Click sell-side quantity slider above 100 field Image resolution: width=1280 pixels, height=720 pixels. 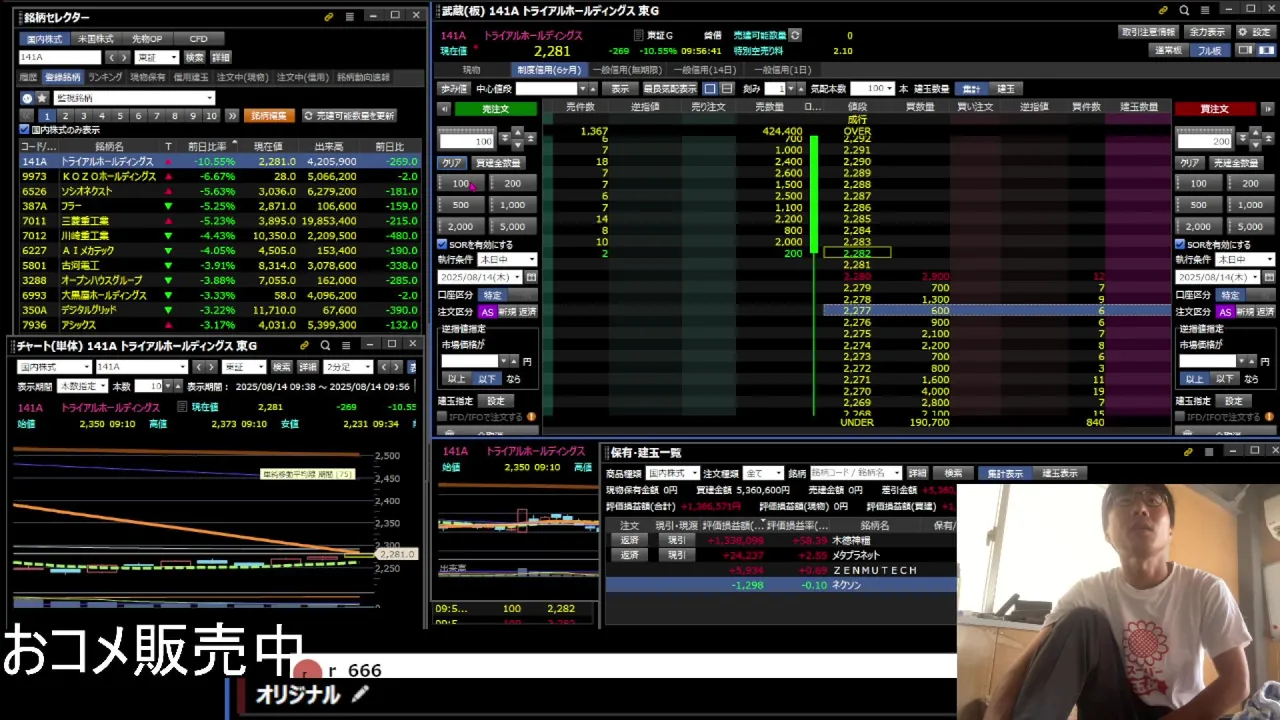[468, 131]
